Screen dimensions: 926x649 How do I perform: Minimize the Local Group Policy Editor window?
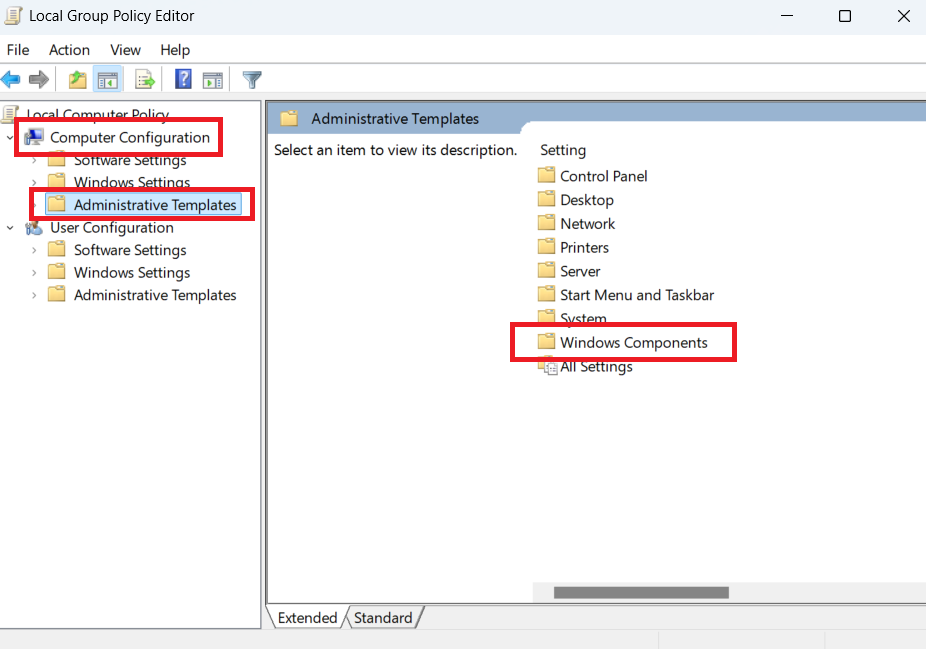(x=787, y=16)
